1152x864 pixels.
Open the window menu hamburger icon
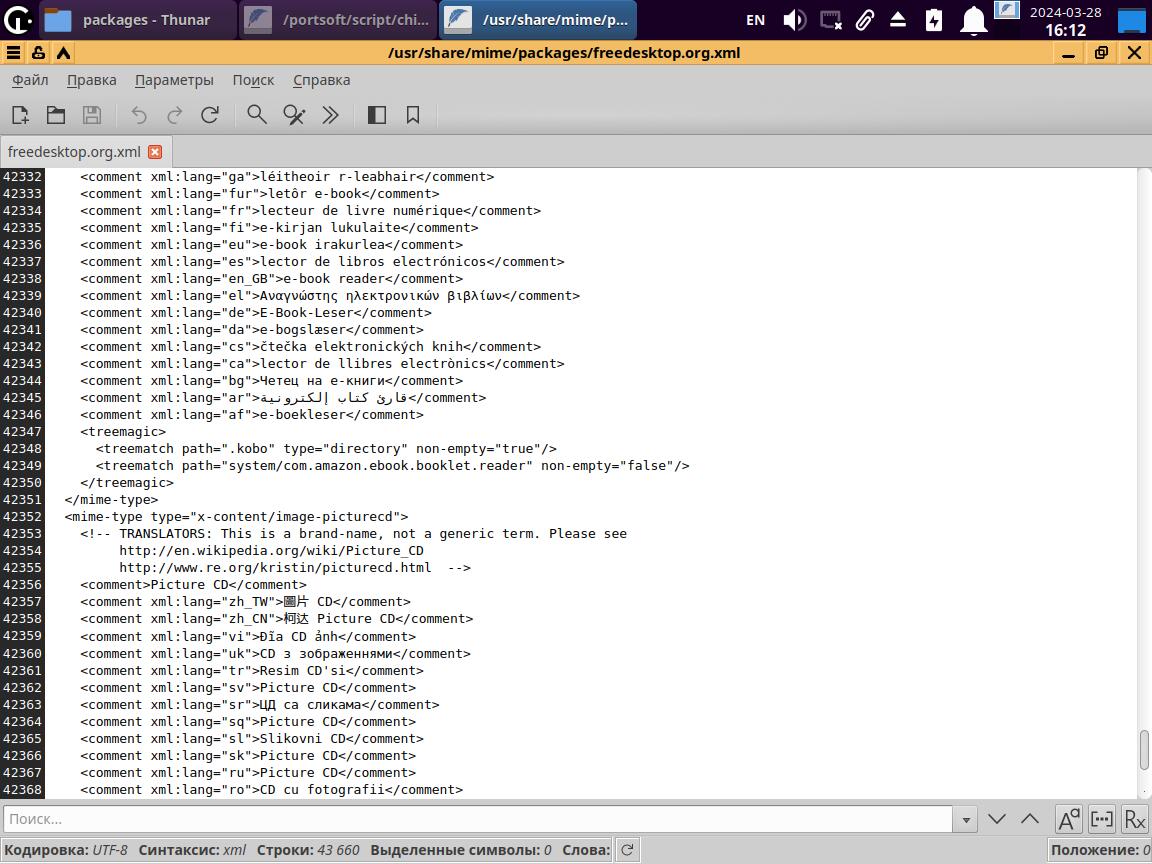(x=13, y=53)
